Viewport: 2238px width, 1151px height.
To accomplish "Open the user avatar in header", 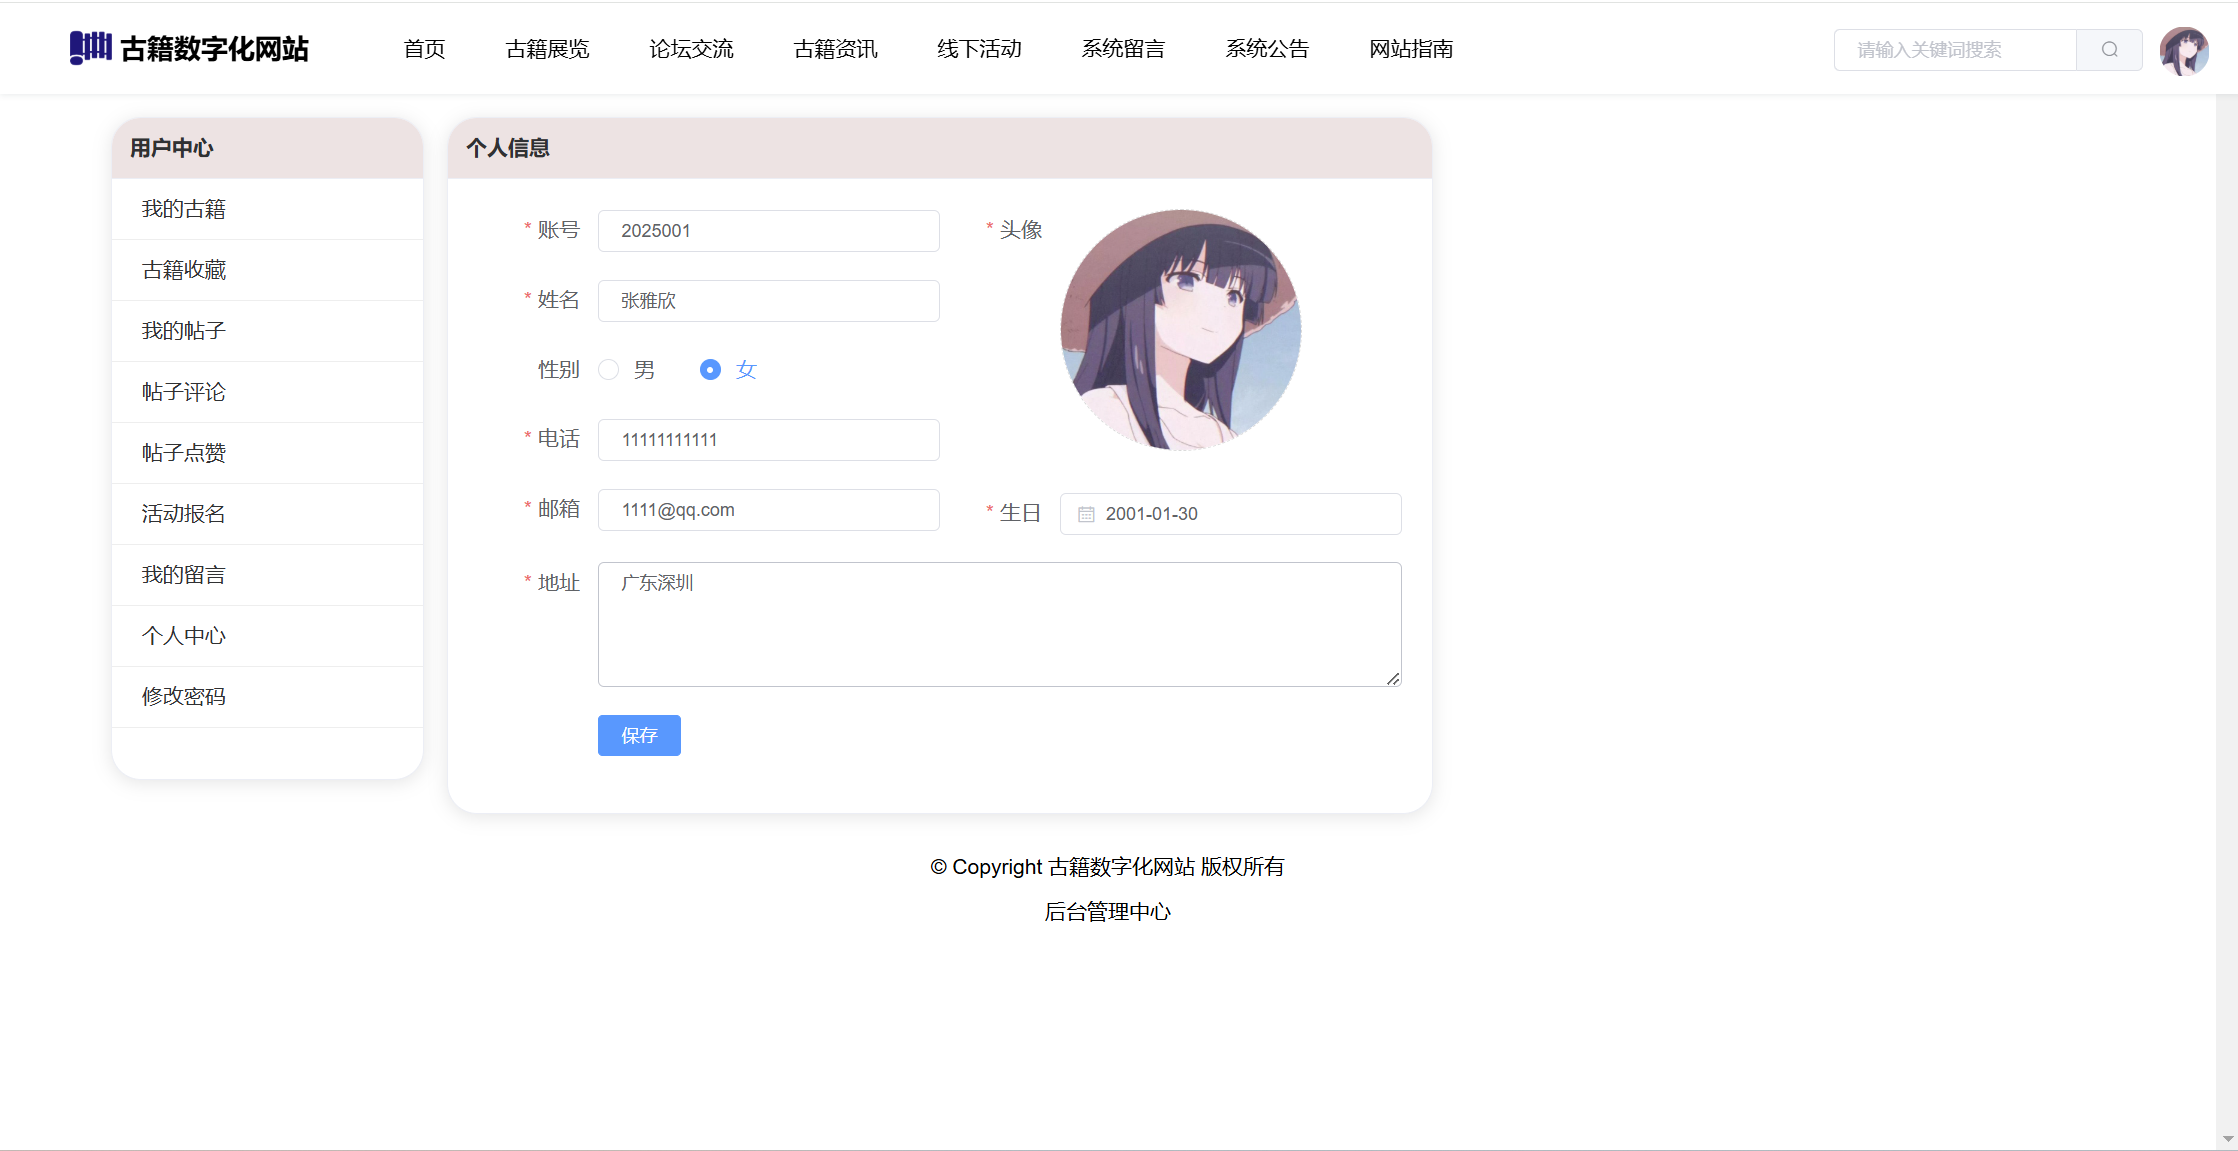I will 2183,51.
